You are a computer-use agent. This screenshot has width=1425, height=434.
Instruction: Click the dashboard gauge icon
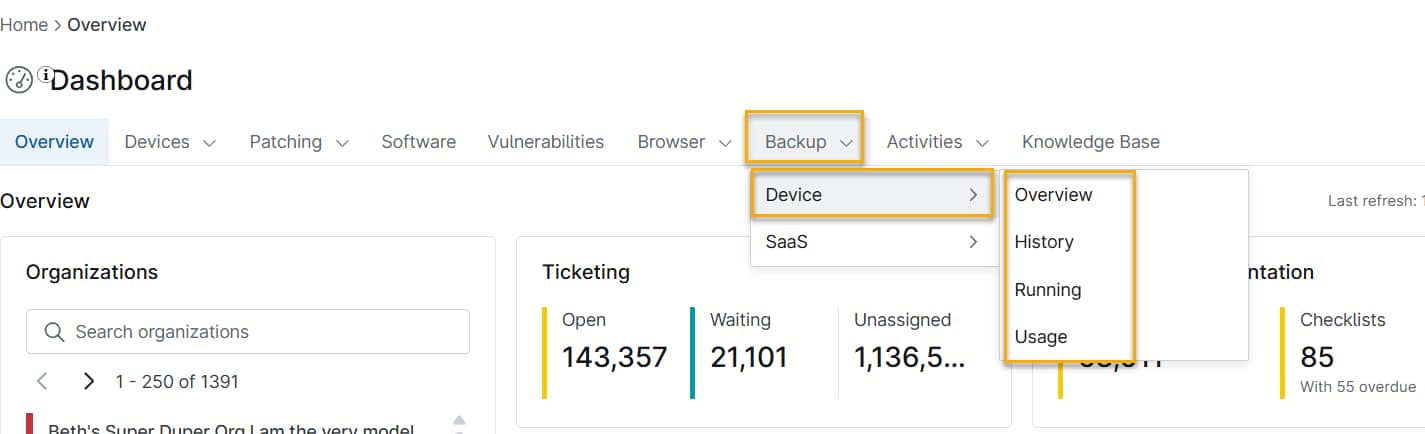click(18, 80)
